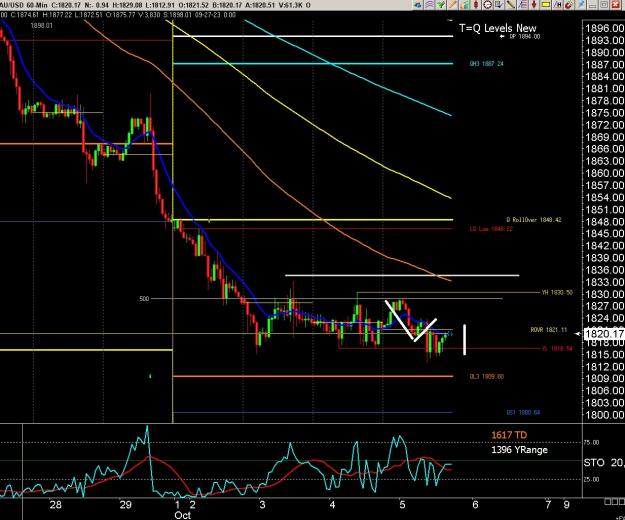Open the pink wavy bands indicator icon
Viewport: 625px width, 520px height.
(430, 5)
